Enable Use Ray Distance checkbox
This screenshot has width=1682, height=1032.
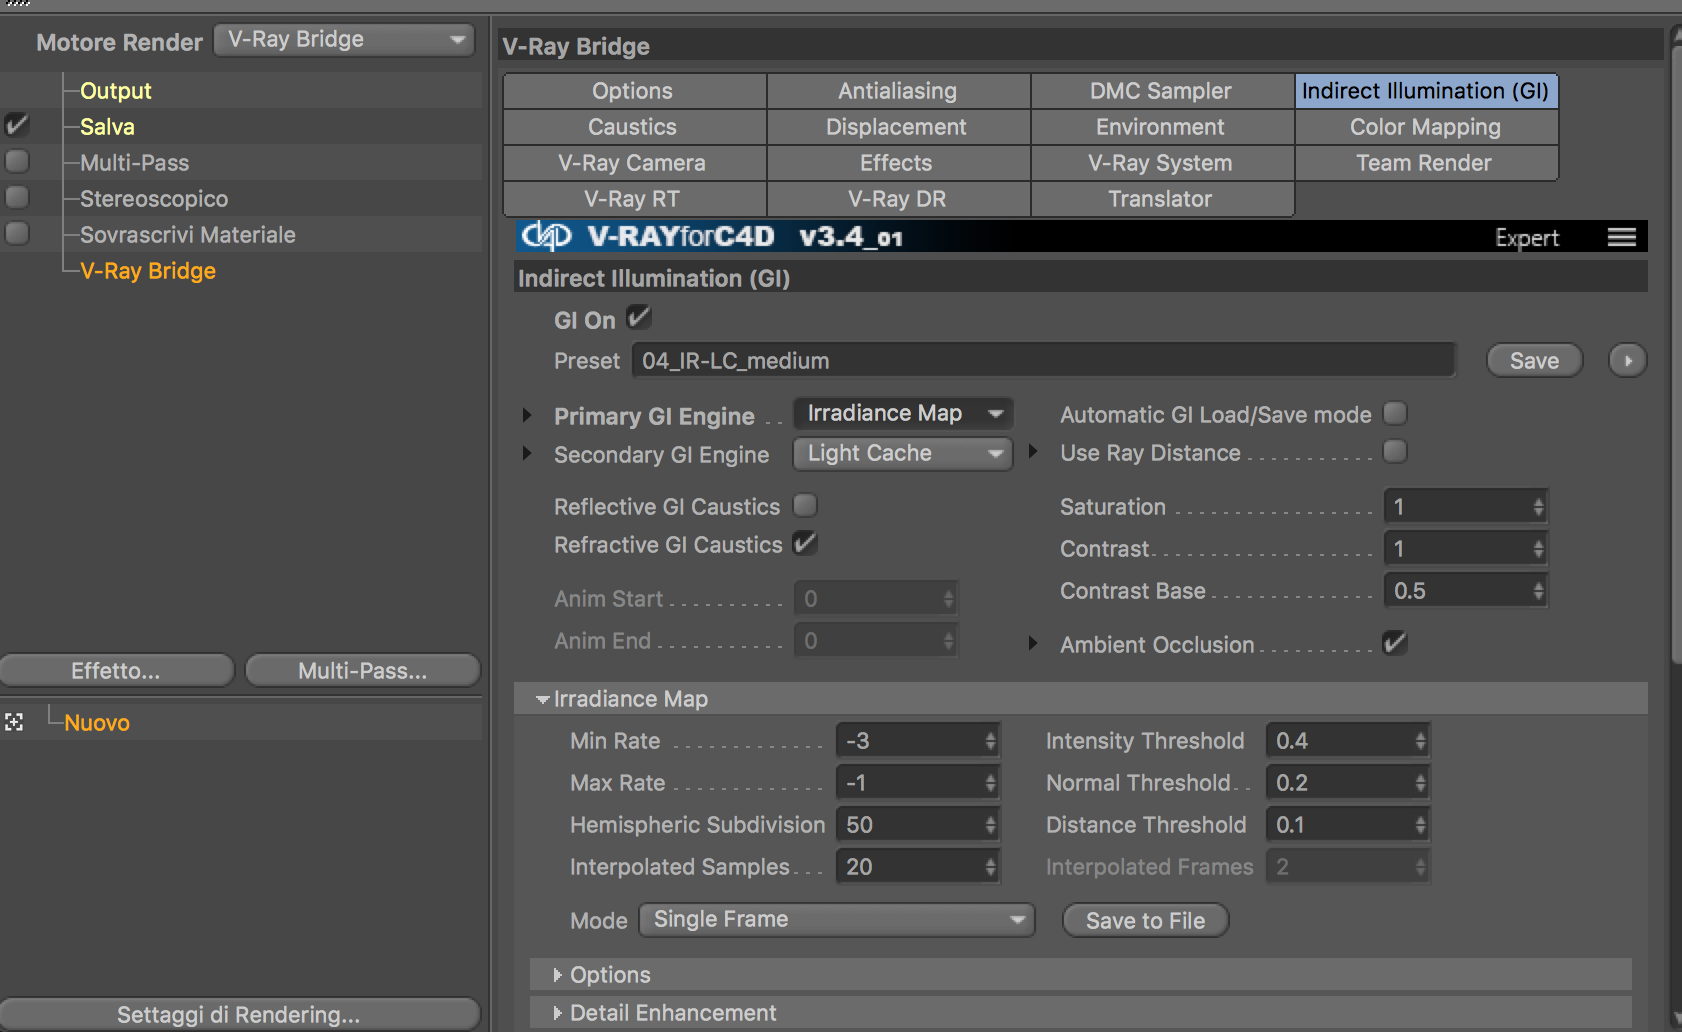1395,451
